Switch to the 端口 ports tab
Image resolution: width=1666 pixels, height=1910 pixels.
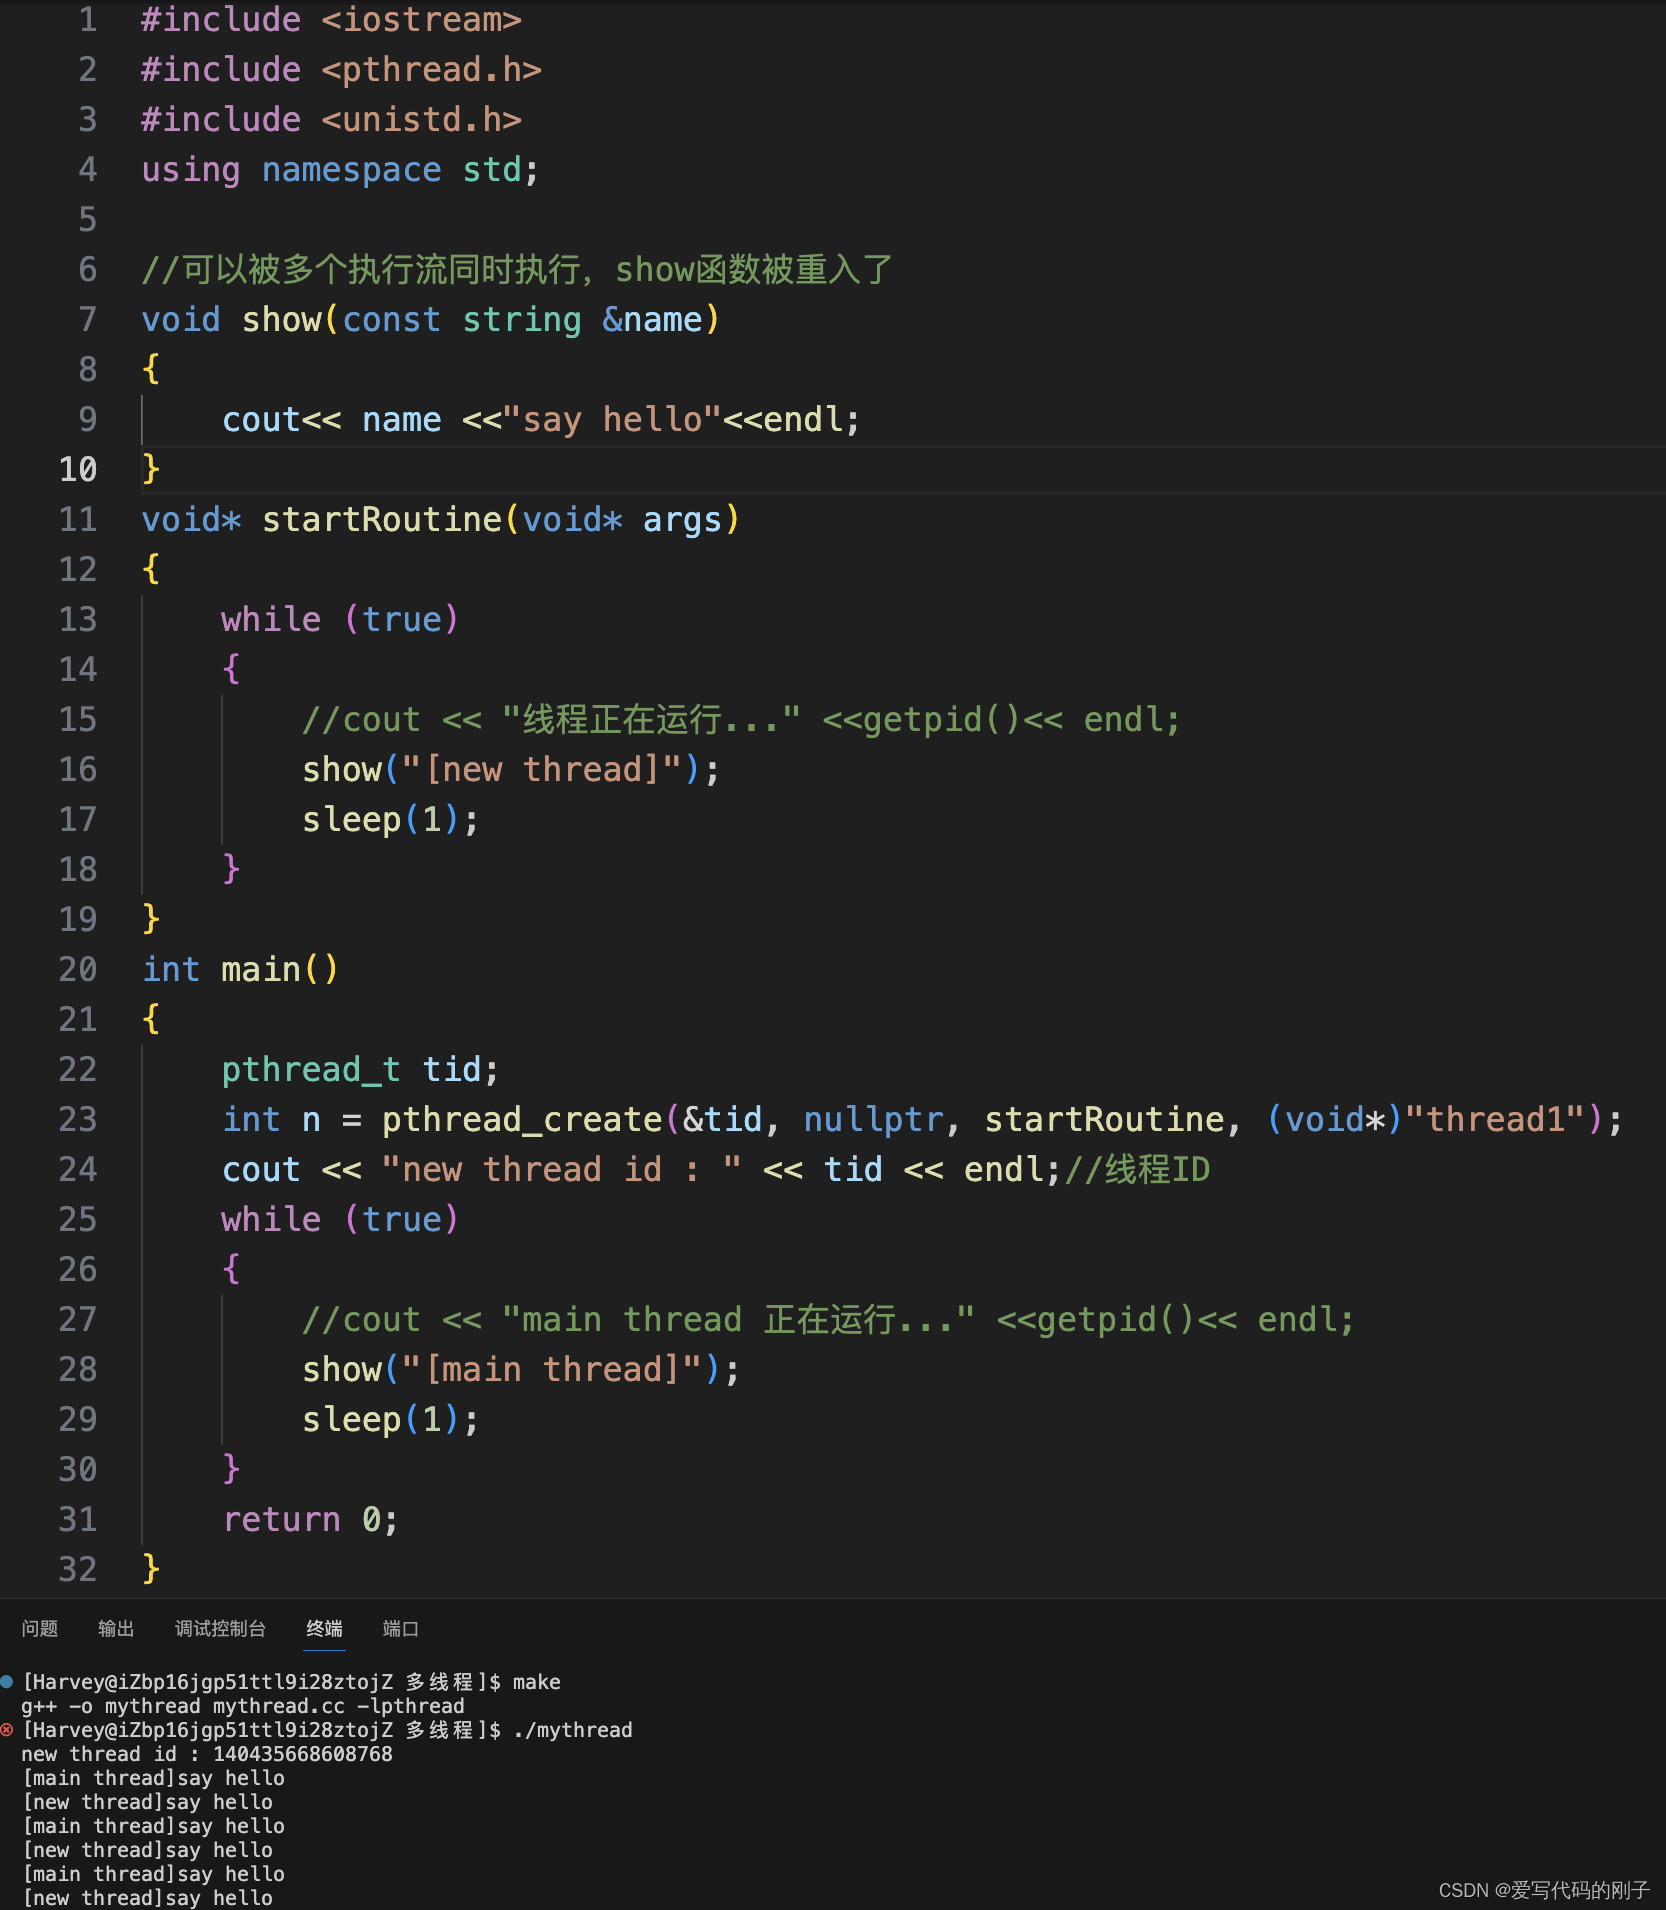400,1629
